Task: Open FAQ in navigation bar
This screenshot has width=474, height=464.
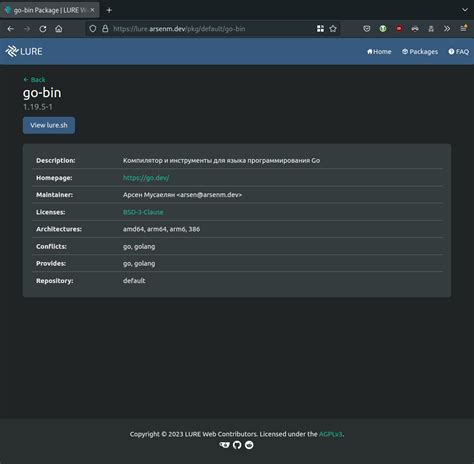Action: click(x=459, y=52)
